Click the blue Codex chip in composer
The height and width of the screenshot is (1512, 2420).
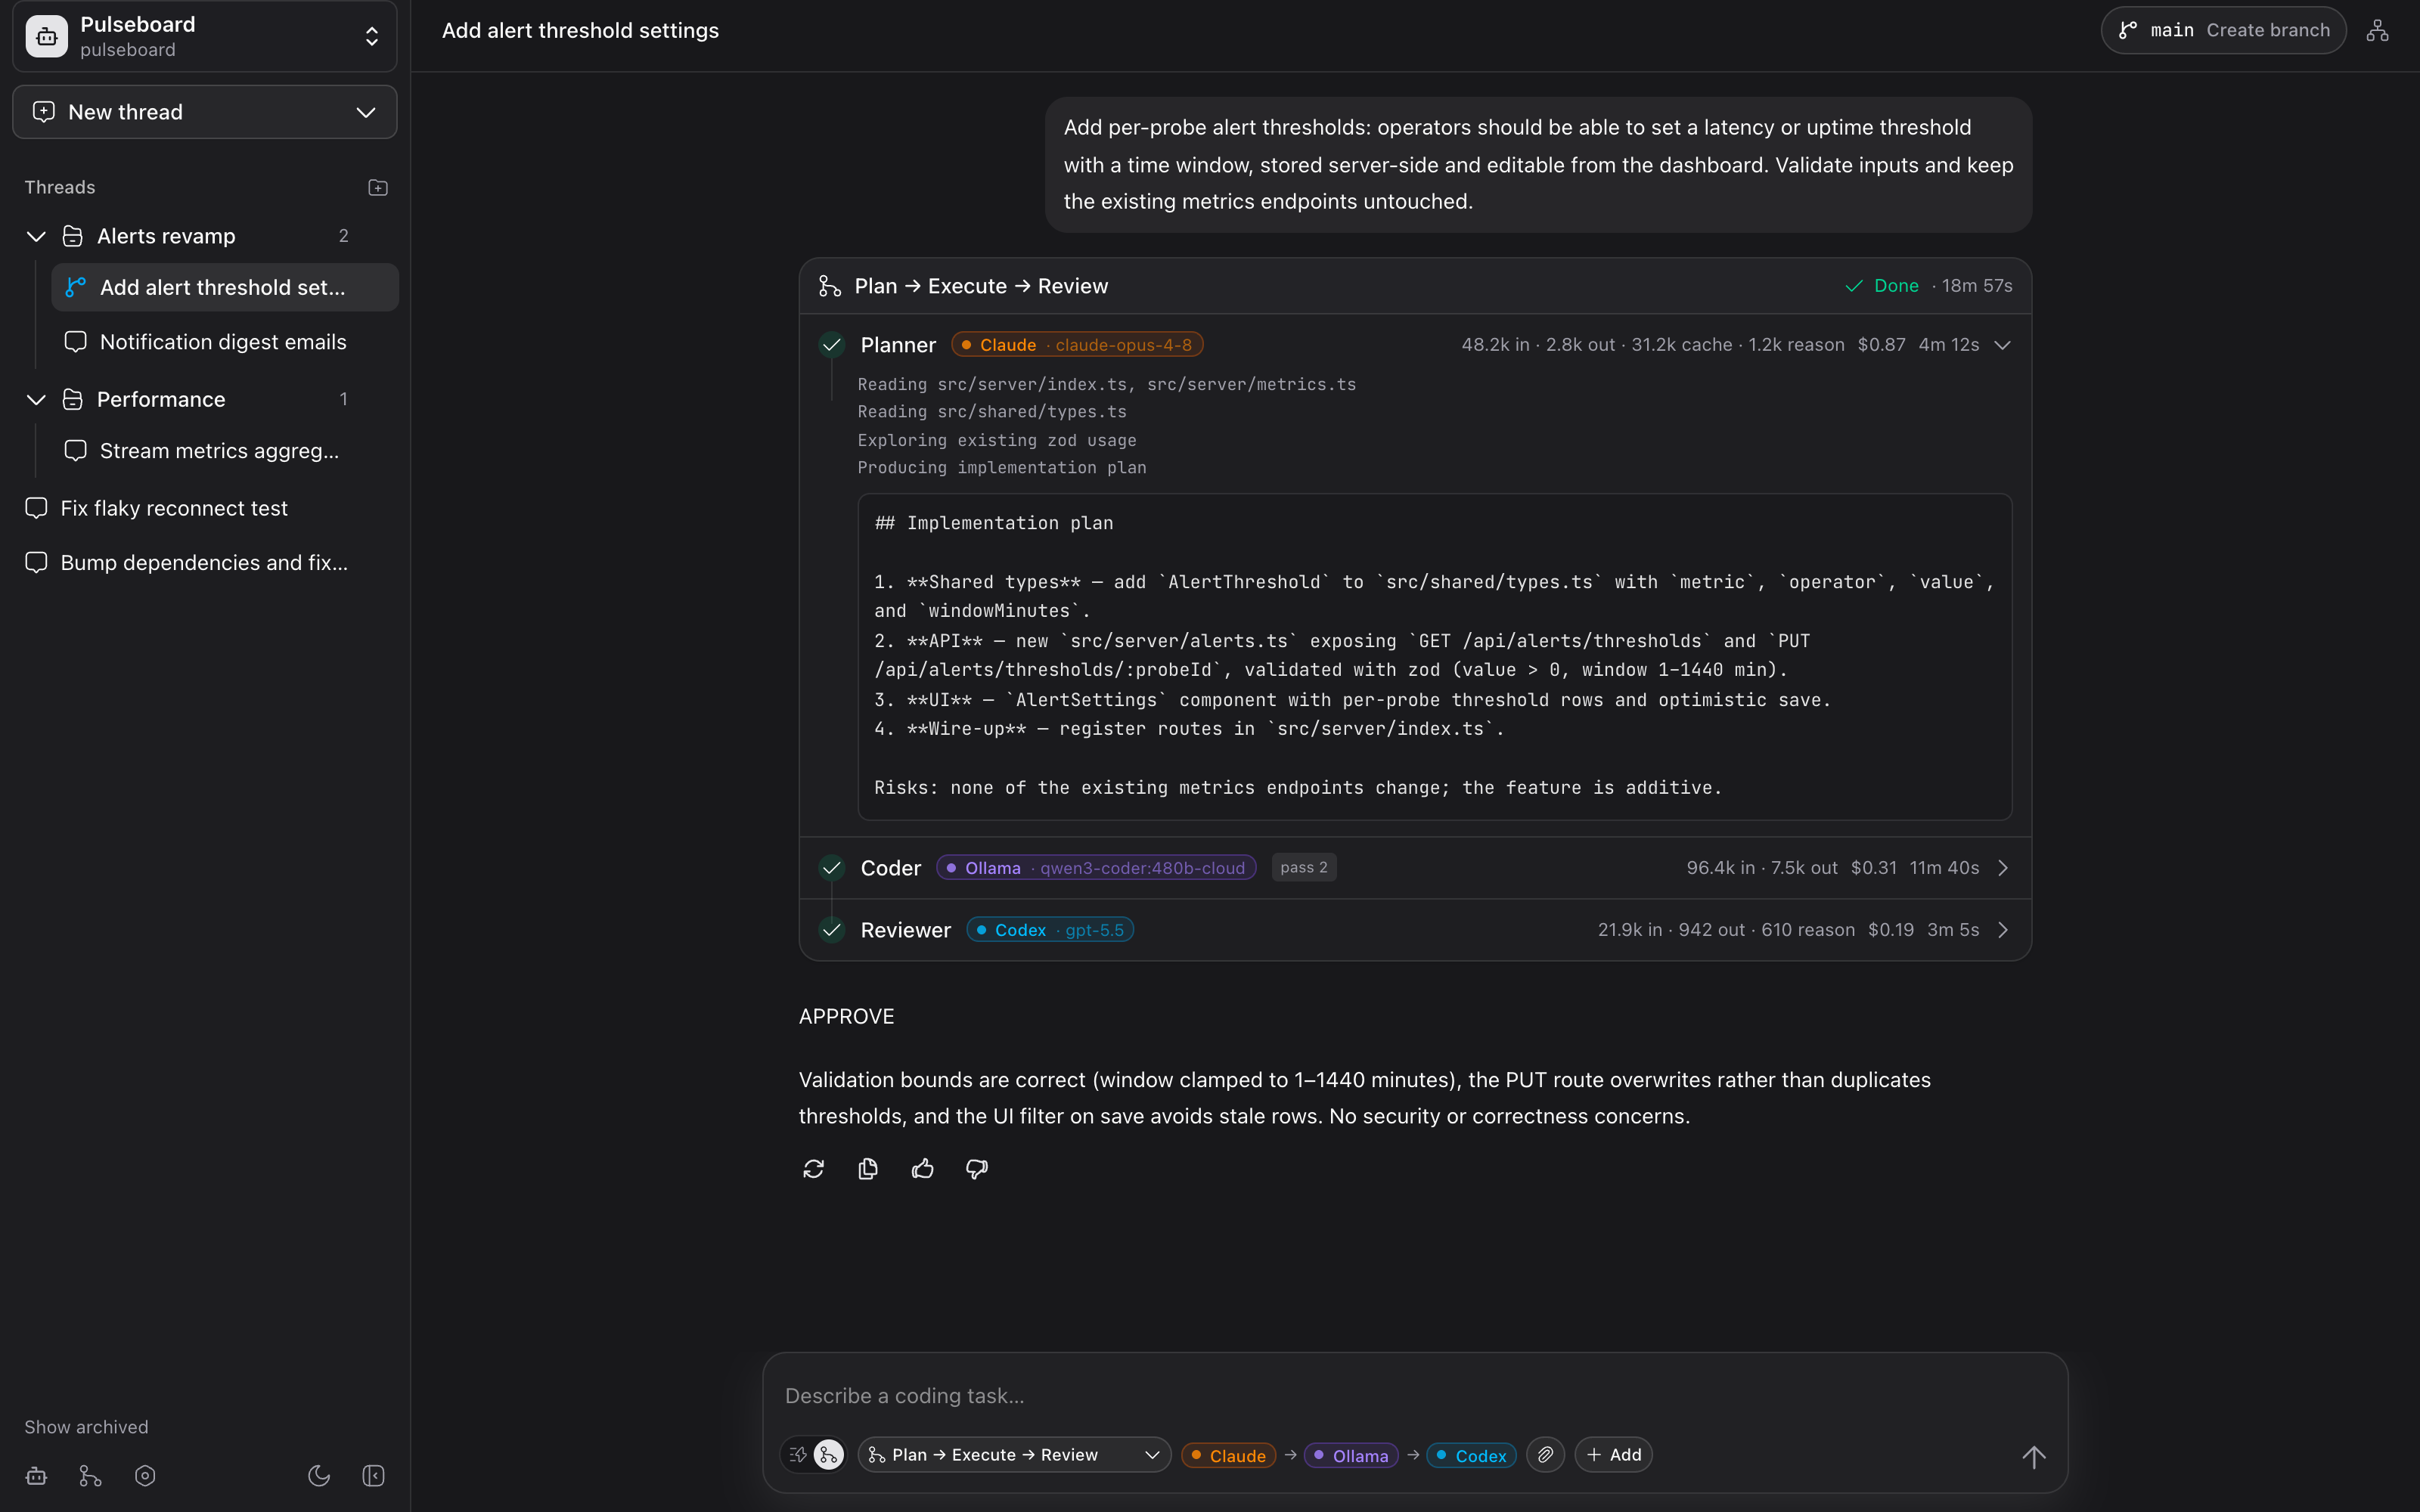1472,1456
